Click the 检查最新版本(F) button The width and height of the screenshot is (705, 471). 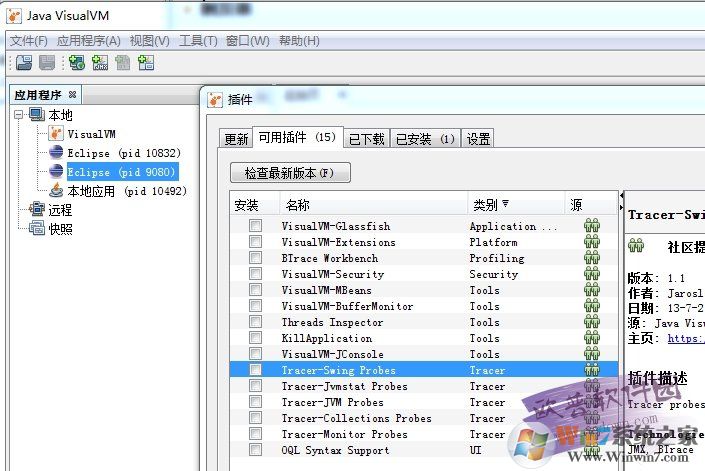pos(290,173)
